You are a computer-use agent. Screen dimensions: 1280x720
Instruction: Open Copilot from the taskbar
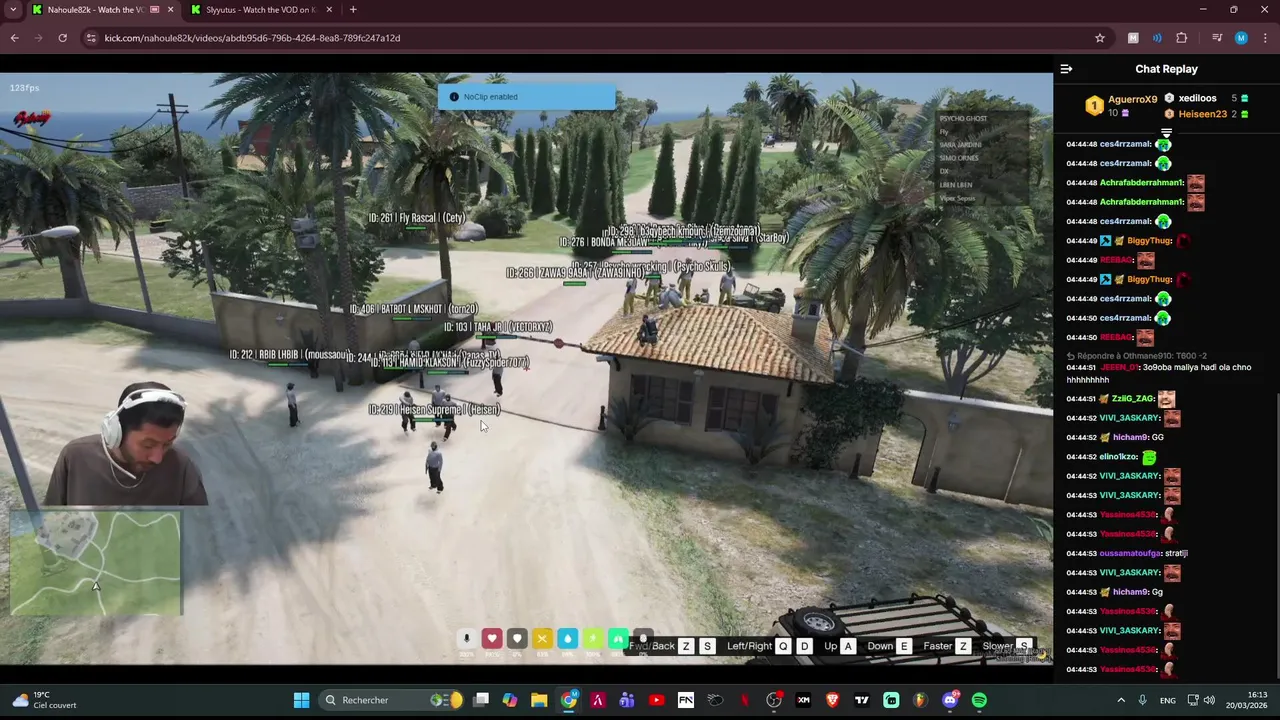pyautogui.click(x=510, y=700)
